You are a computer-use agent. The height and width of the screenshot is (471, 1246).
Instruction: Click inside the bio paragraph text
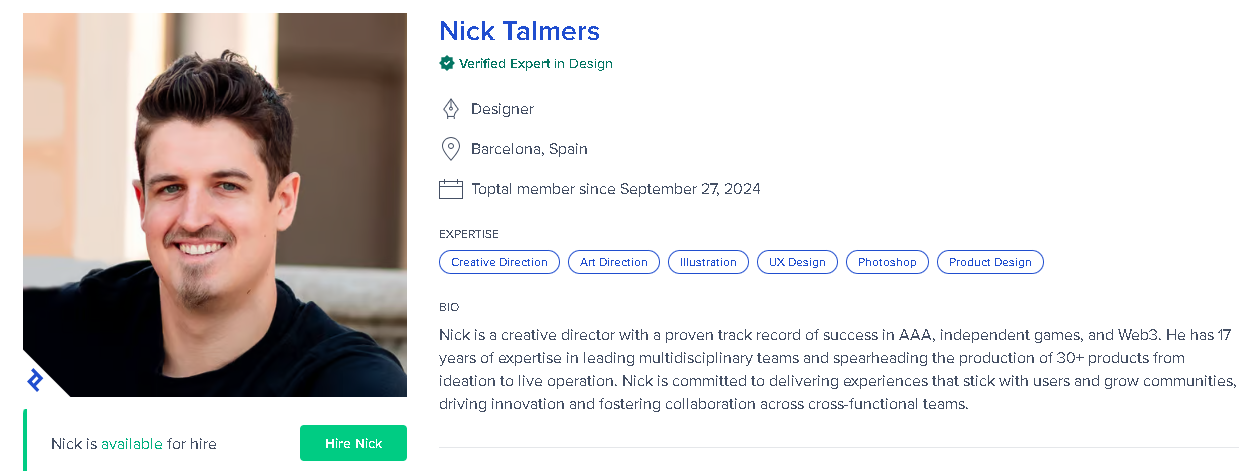point(838,369)
